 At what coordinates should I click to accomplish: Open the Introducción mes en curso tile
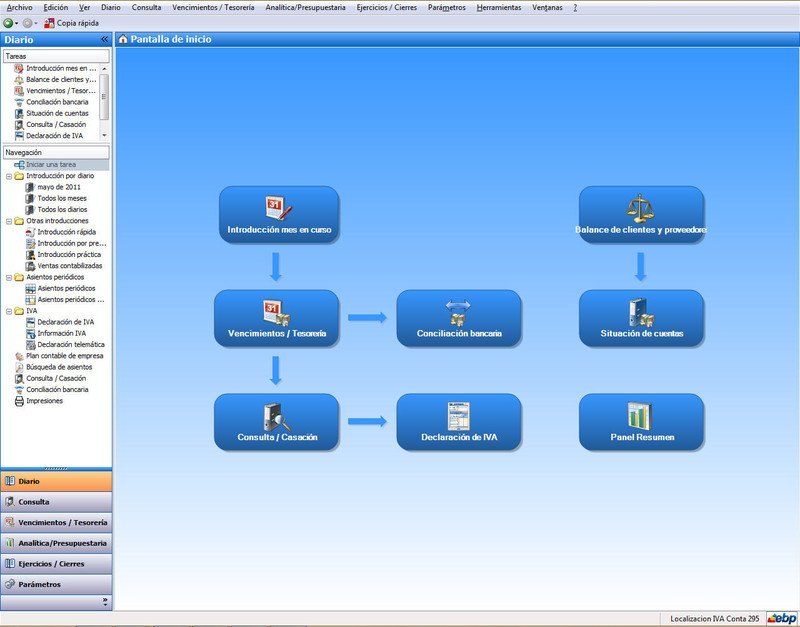[x=279, y=216]
